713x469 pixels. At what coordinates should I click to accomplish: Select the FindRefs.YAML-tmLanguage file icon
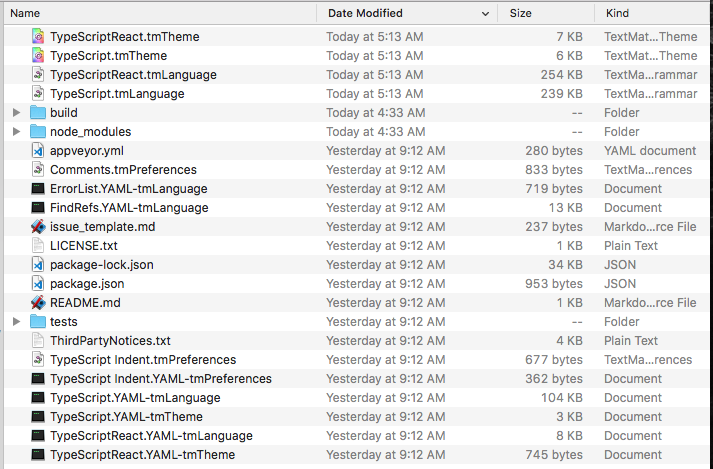38,208
